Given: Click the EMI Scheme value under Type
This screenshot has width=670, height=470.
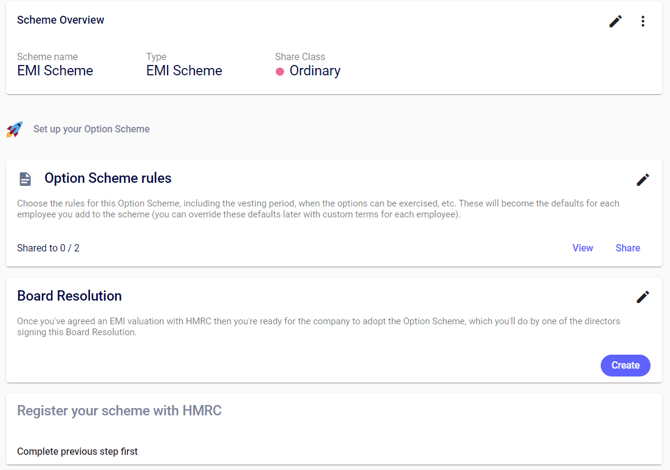Looking at the screenshot, I should point(184,71).
